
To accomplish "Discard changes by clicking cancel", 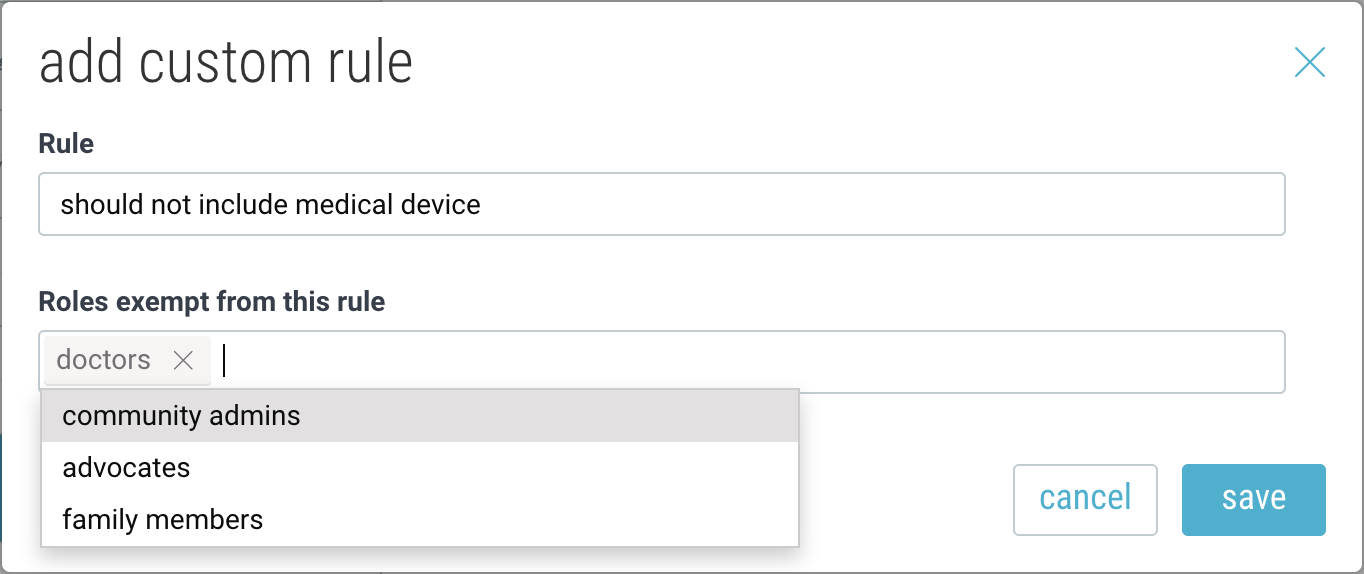I will coord(1085,499).
